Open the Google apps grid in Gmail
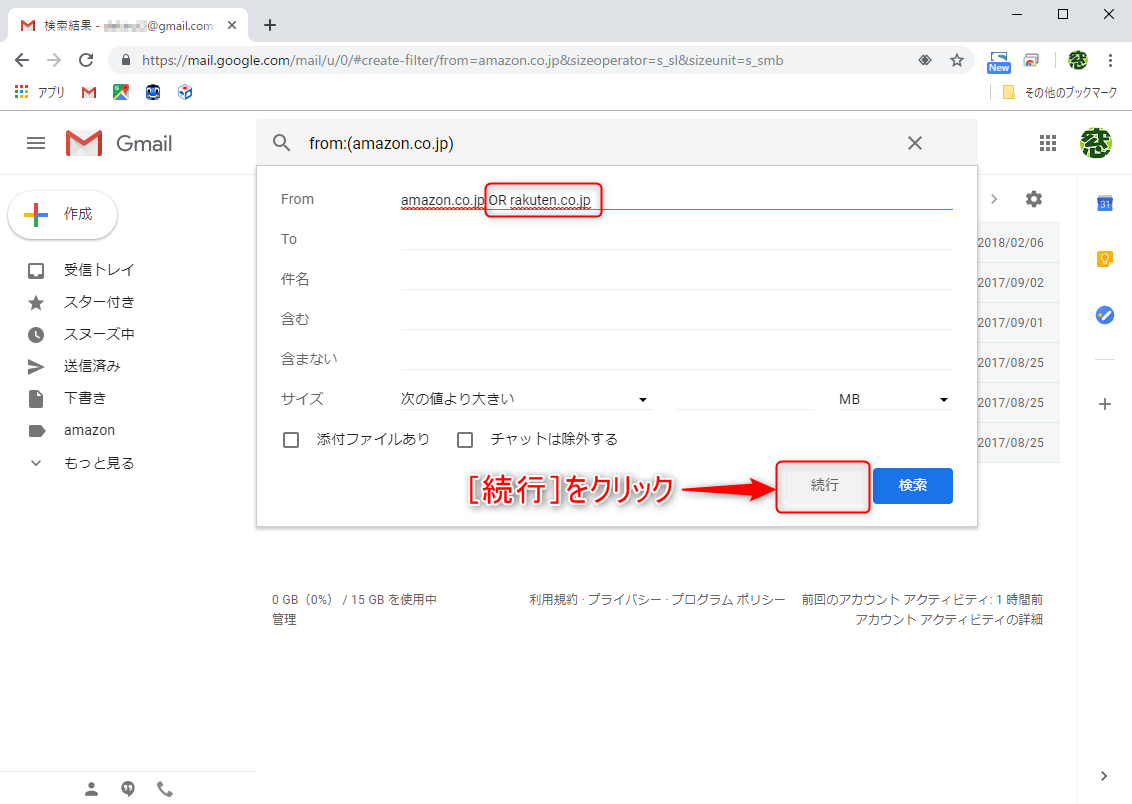The width and height of the screenshot is (1132, 804). pyautogui.click(x=1048, y=143)
